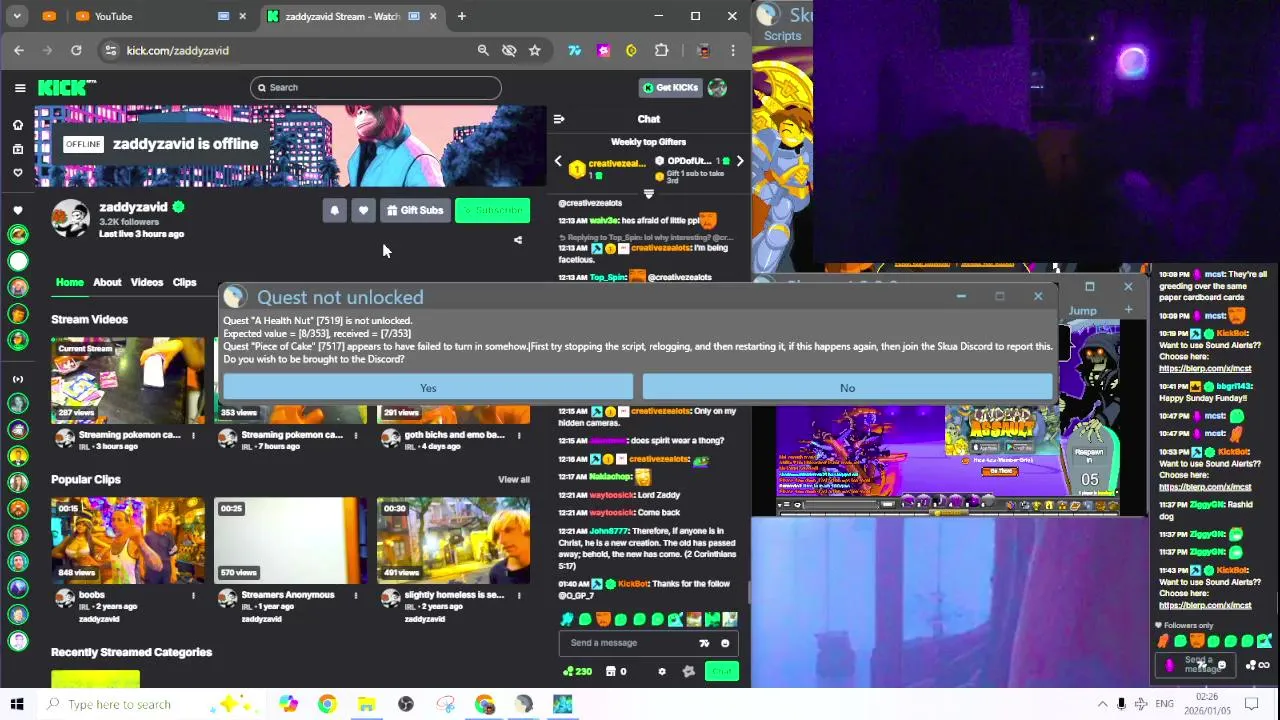Switch to the Clips channel tab

(184, 282)
